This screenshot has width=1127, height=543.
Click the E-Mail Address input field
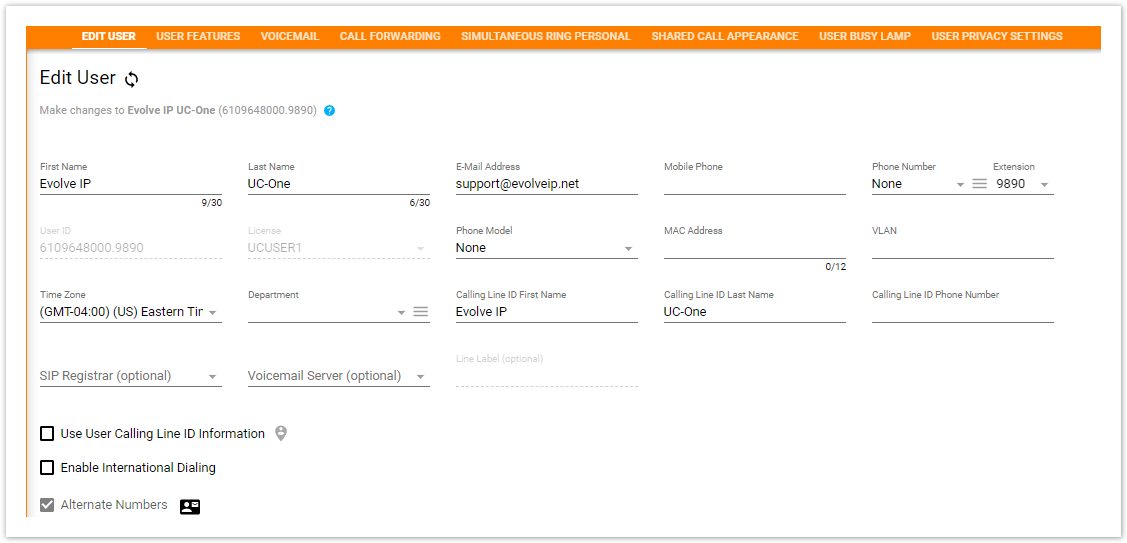pyautogui.click(x=546, y=184)
